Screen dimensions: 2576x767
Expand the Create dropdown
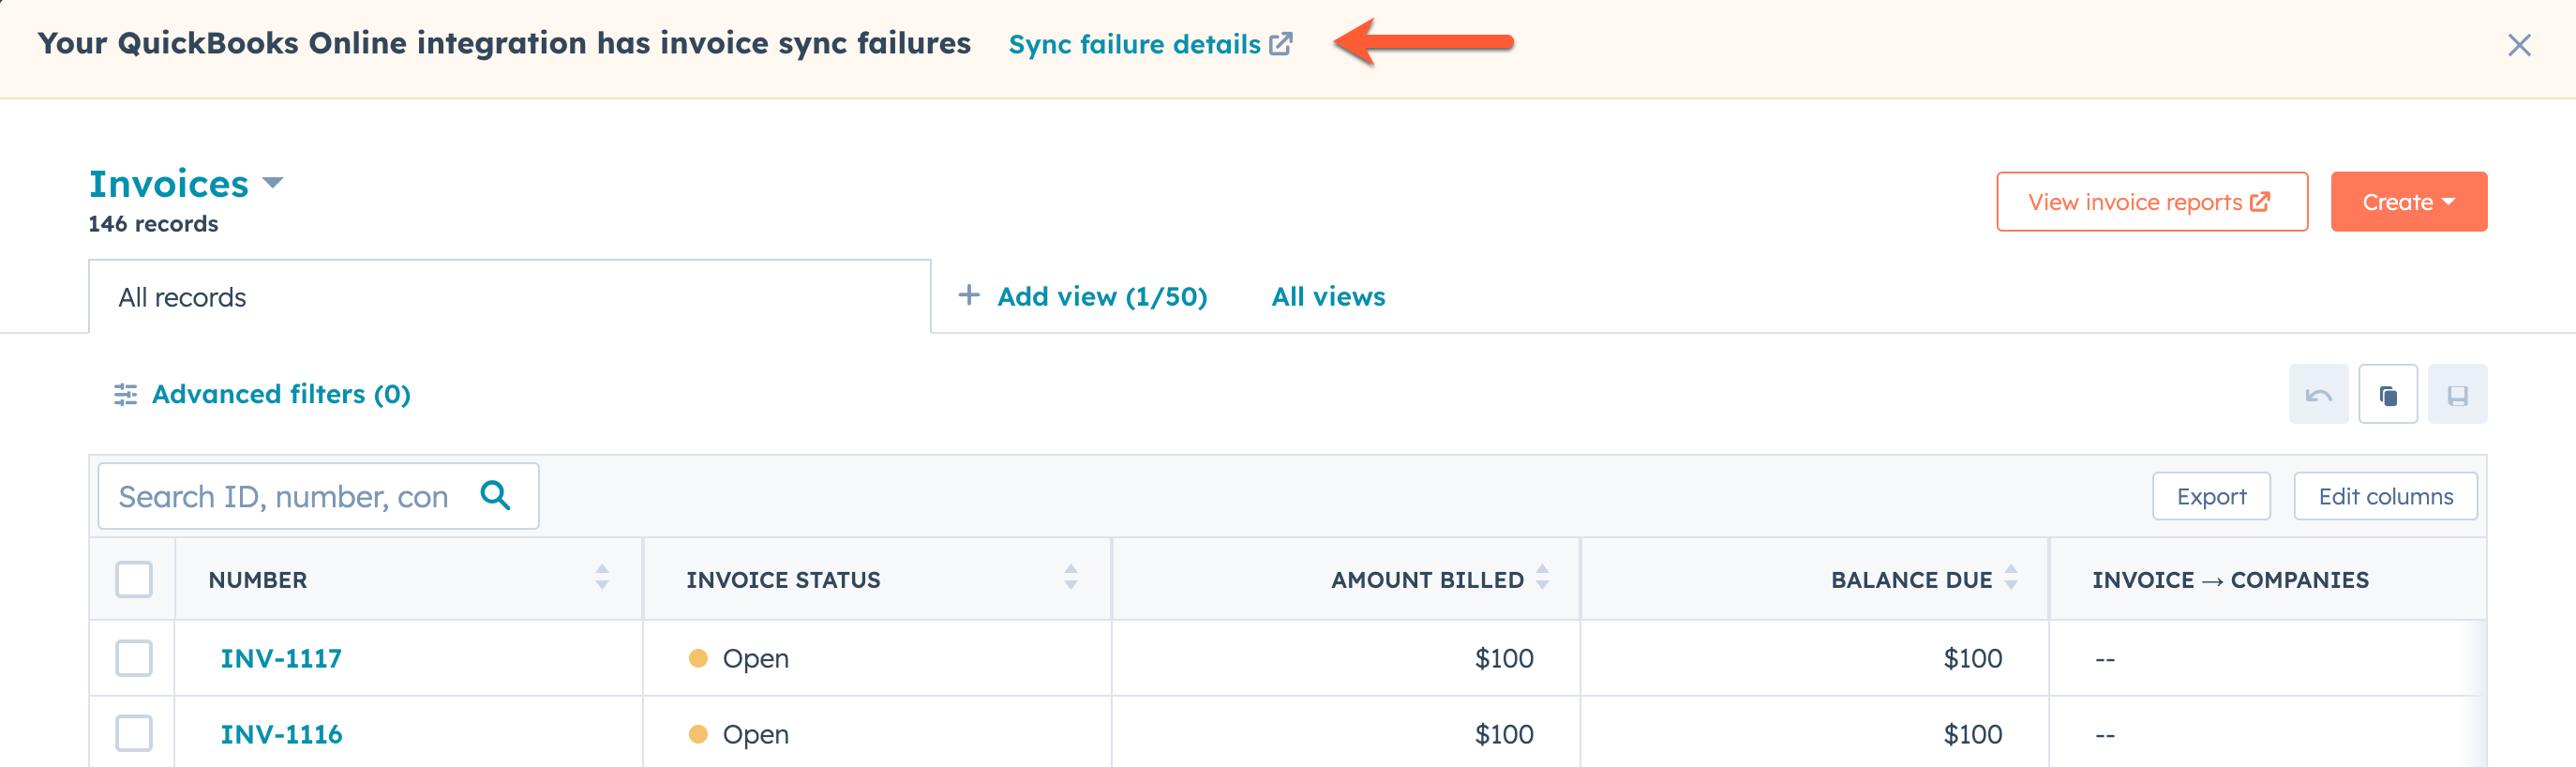coord(2408,201)
